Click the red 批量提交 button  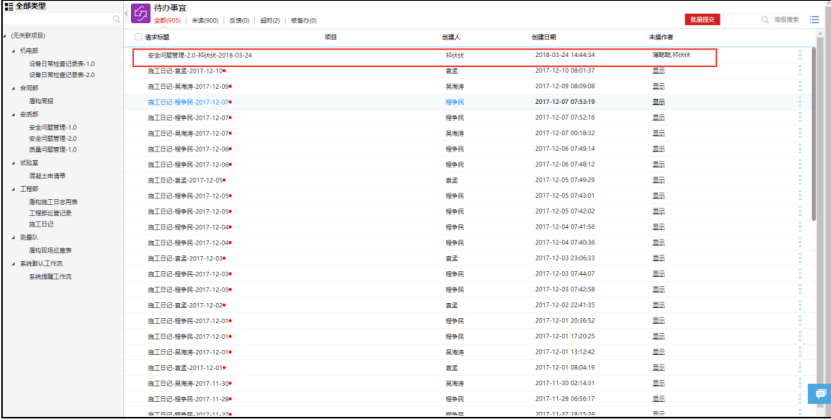tap(702, 20)
